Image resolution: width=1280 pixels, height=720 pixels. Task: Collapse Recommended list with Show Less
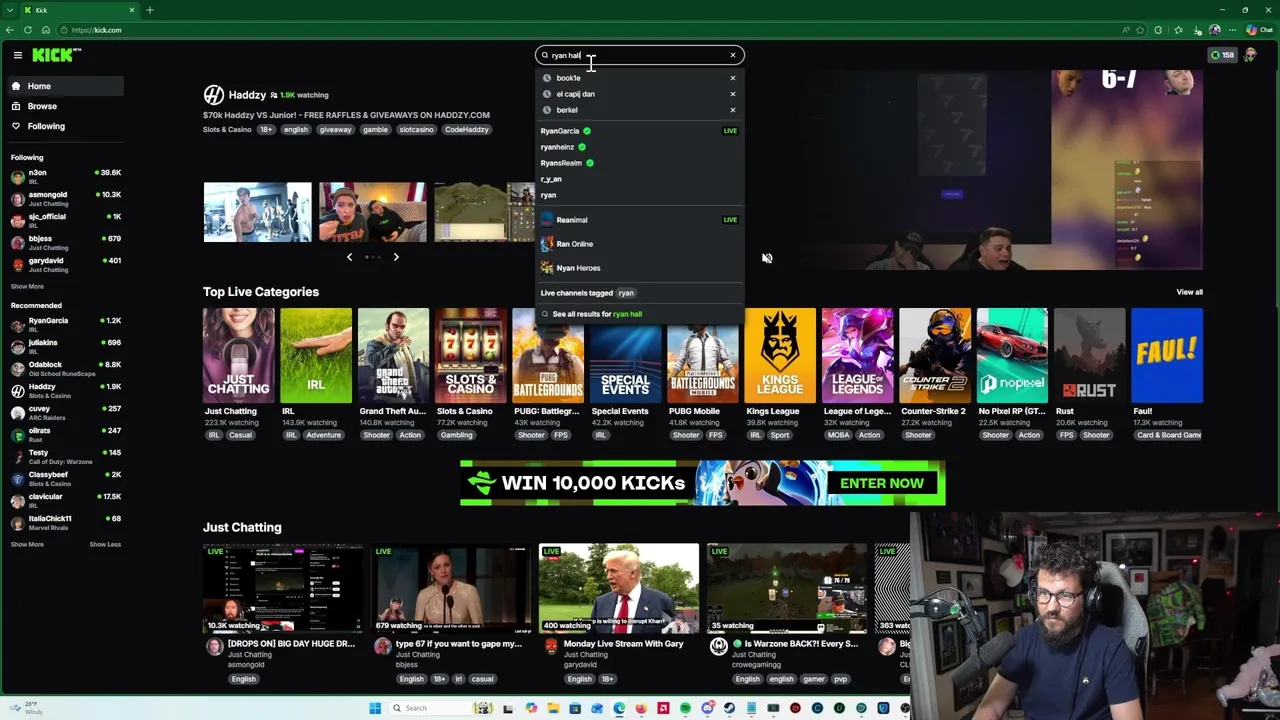coord(105,544)
